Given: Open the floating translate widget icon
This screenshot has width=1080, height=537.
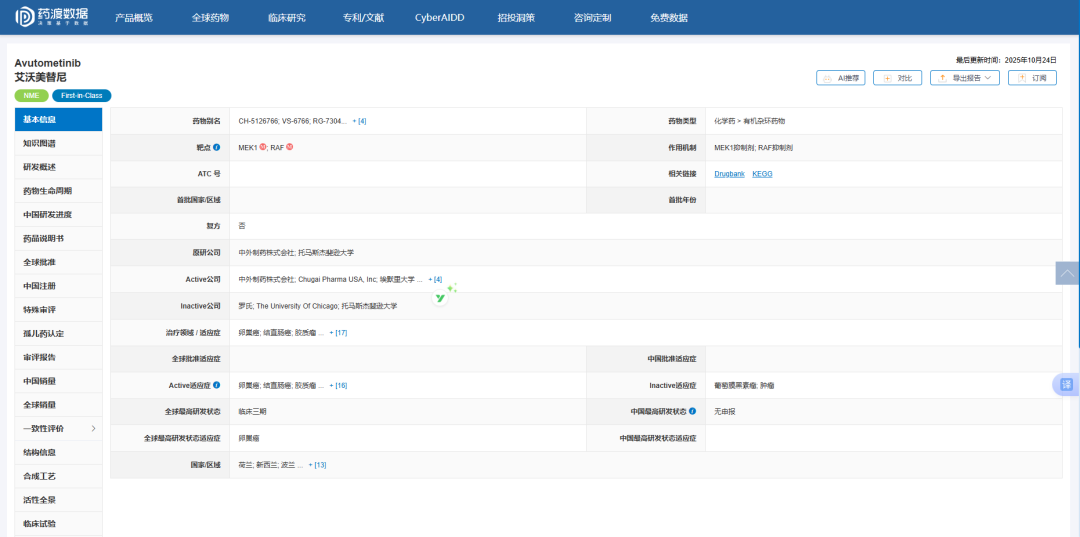Looking at the screenshot, I should pos(1066,385).
